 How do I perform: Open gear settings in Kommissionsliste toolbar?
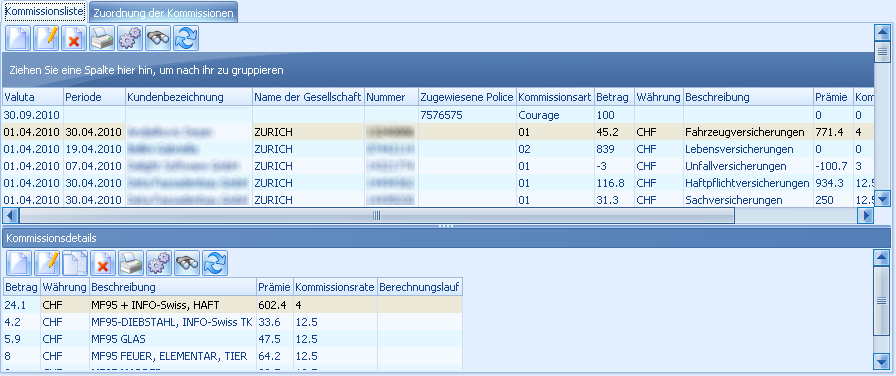[130, 38]
